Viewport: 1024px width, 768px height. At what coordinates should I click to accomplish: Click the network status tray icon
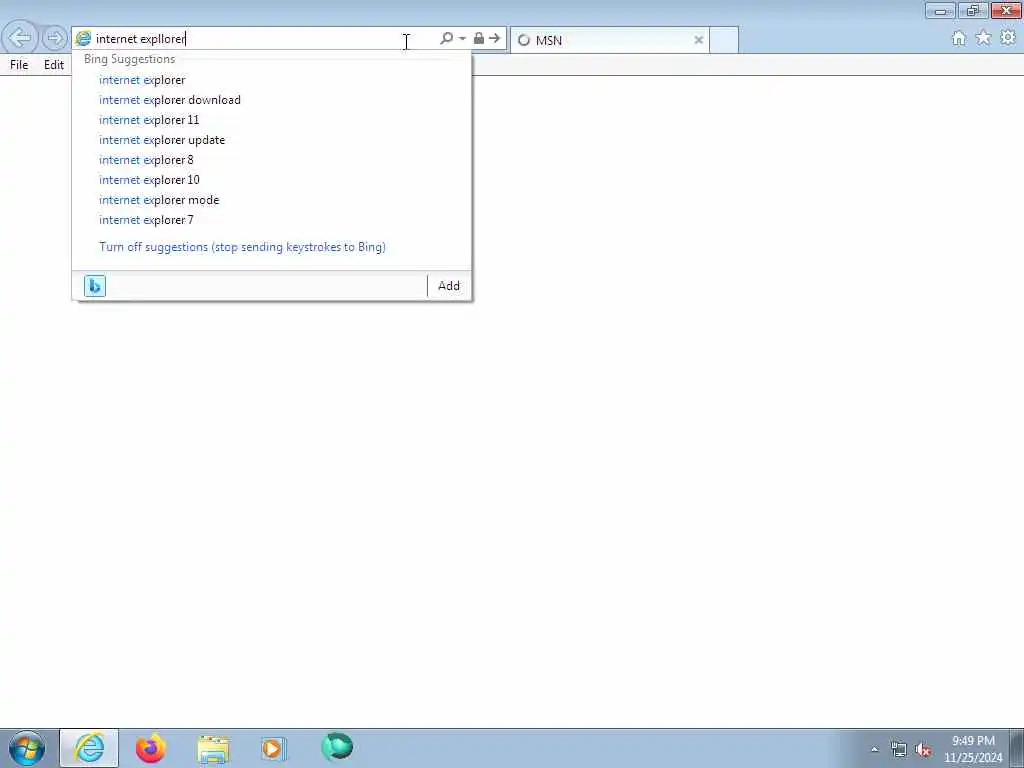point(899,750)
